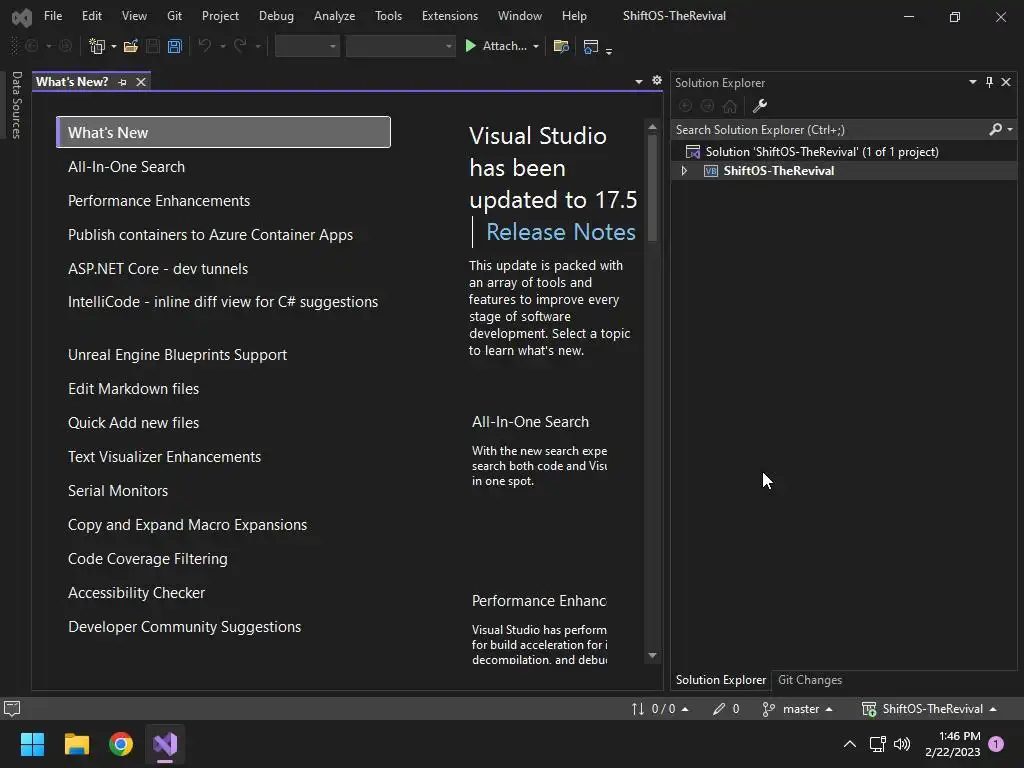Click the pending changes pencil indicator

click(726, 709)
